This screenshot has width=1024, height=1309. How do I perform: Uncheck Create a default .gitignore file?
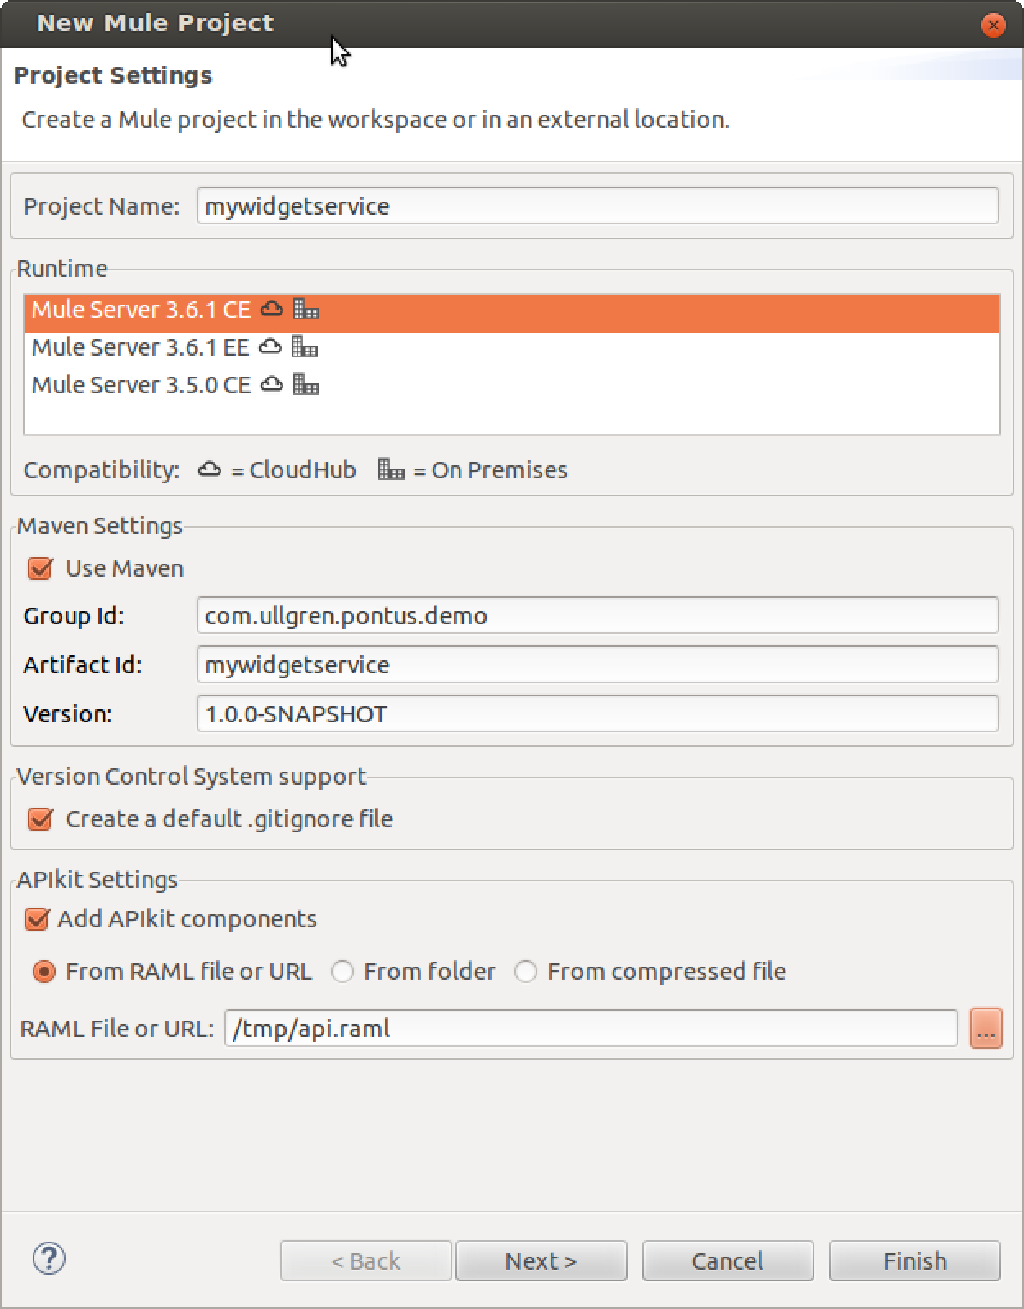pos(39,819)
